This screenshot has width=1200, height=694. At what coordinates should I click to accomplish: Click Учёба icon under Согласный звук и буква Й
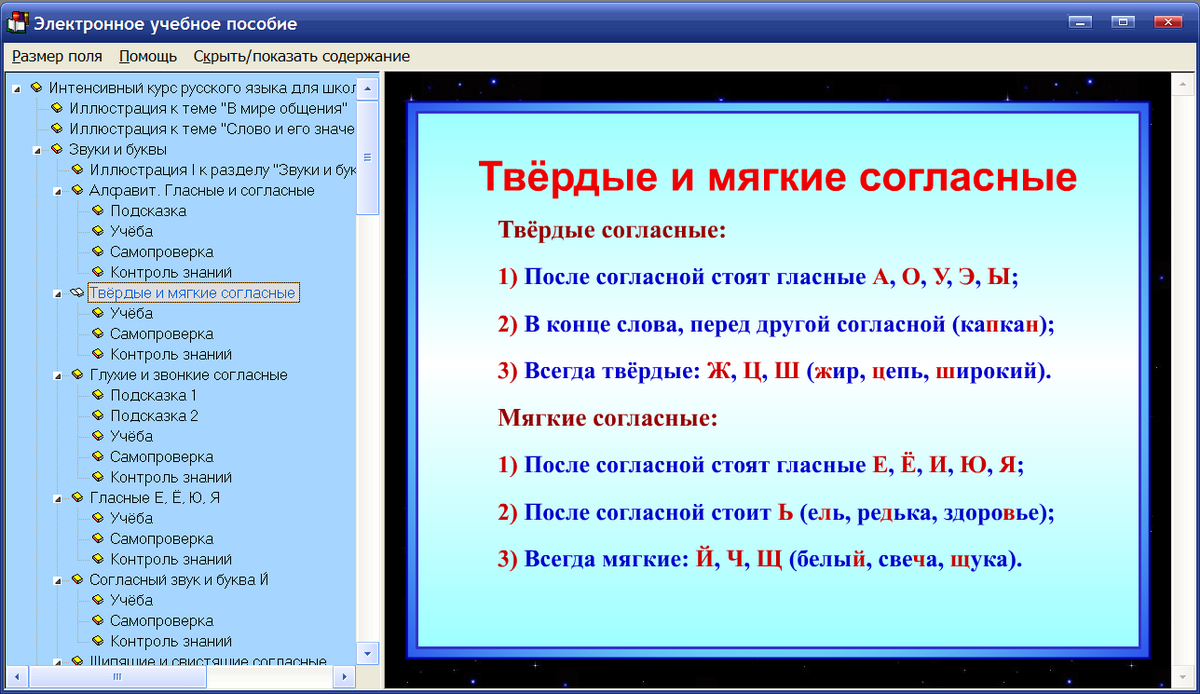(98, 600)
